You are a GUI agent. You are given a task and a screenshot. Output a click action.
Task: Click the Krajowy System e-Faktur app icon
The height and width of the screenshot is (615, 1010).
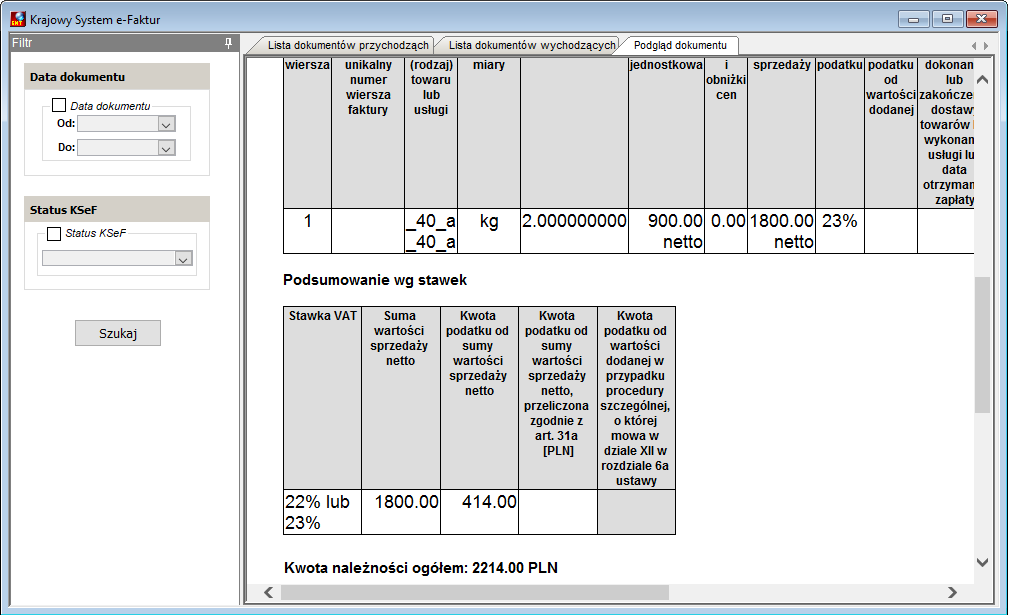tap(18, 19)
